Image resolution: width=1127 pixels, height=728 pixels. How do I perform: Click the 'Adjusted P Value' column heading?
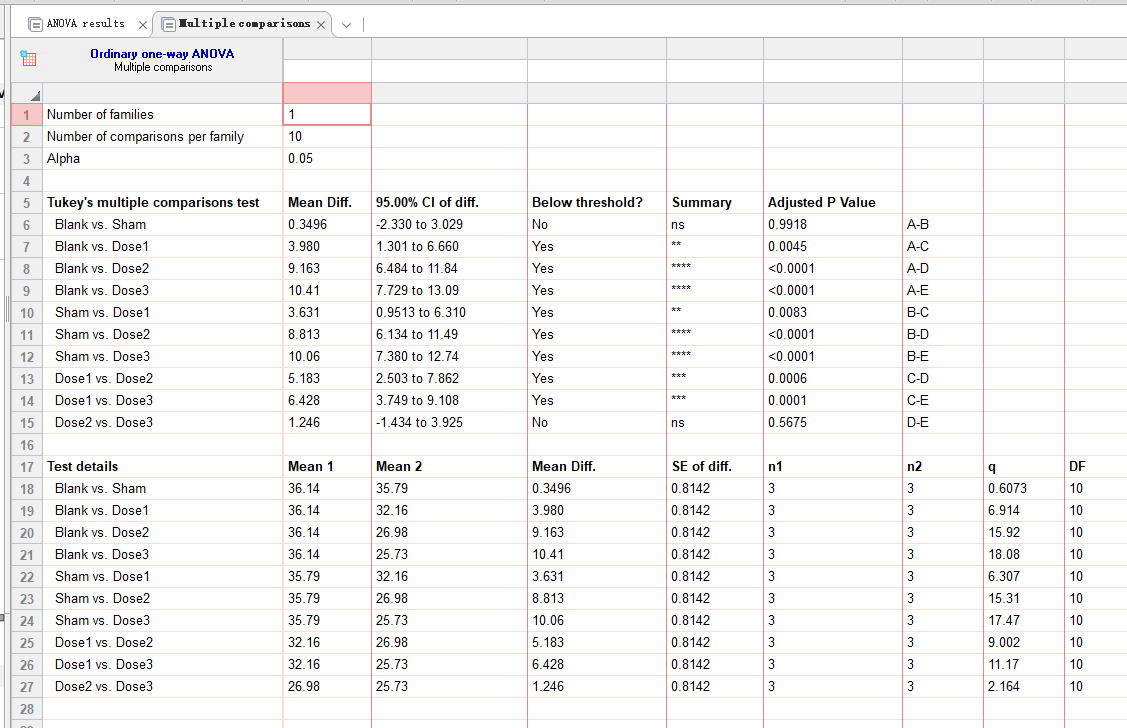(x=822, y=203)
